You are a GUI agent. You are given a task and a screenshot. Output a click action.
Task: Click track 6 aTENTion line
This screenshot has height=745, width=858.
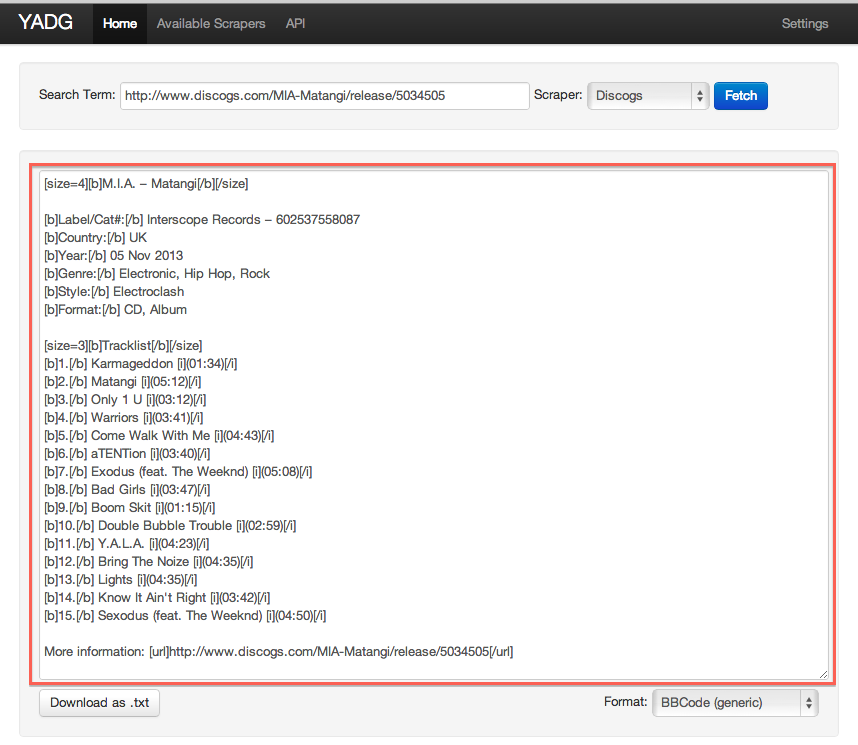click(x=127, y=454)
